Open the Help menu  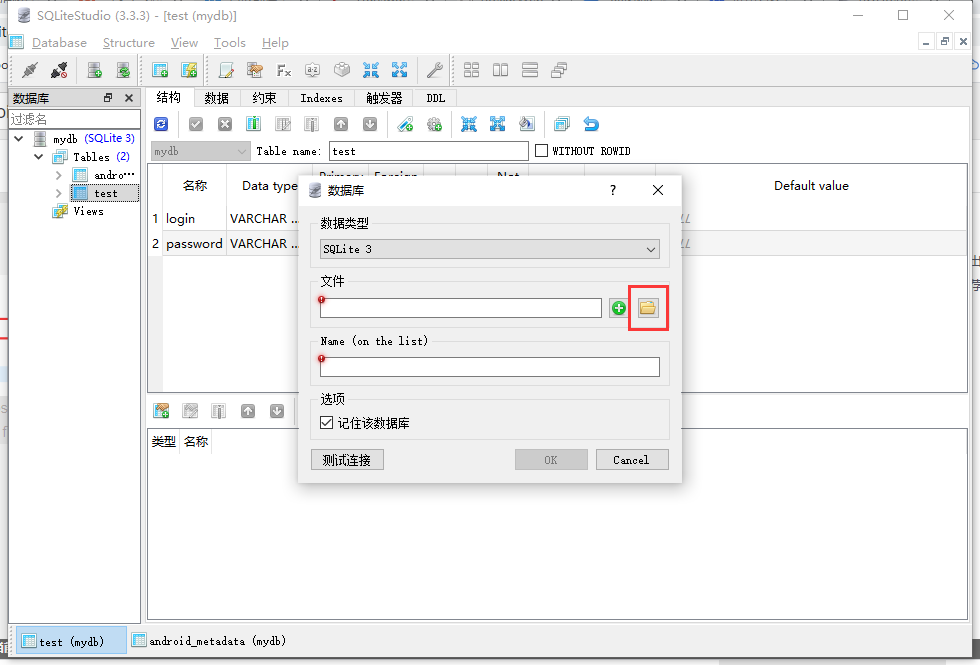[275, 42]
